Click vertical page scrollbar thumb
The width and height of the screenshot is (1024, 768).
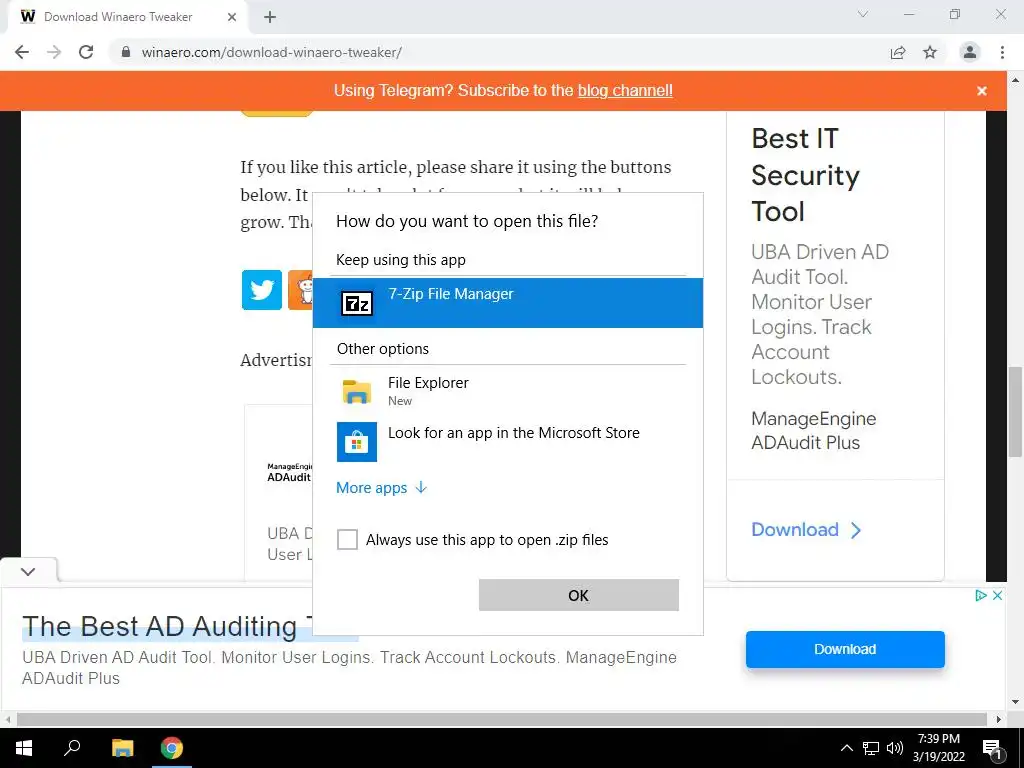(x=1015, y=412)
